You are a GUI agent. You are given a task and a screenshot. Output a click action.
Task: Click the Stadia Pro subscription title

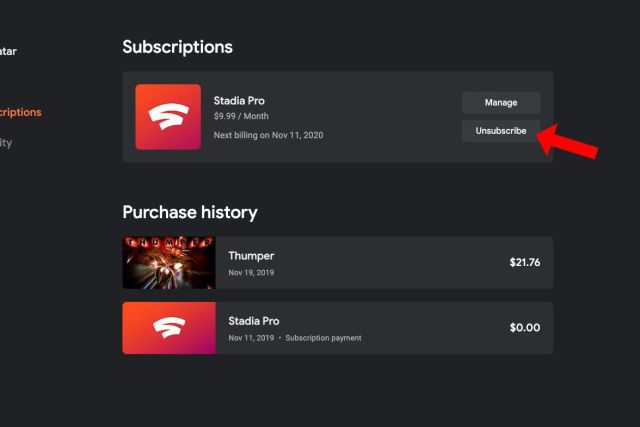(239, 101)
